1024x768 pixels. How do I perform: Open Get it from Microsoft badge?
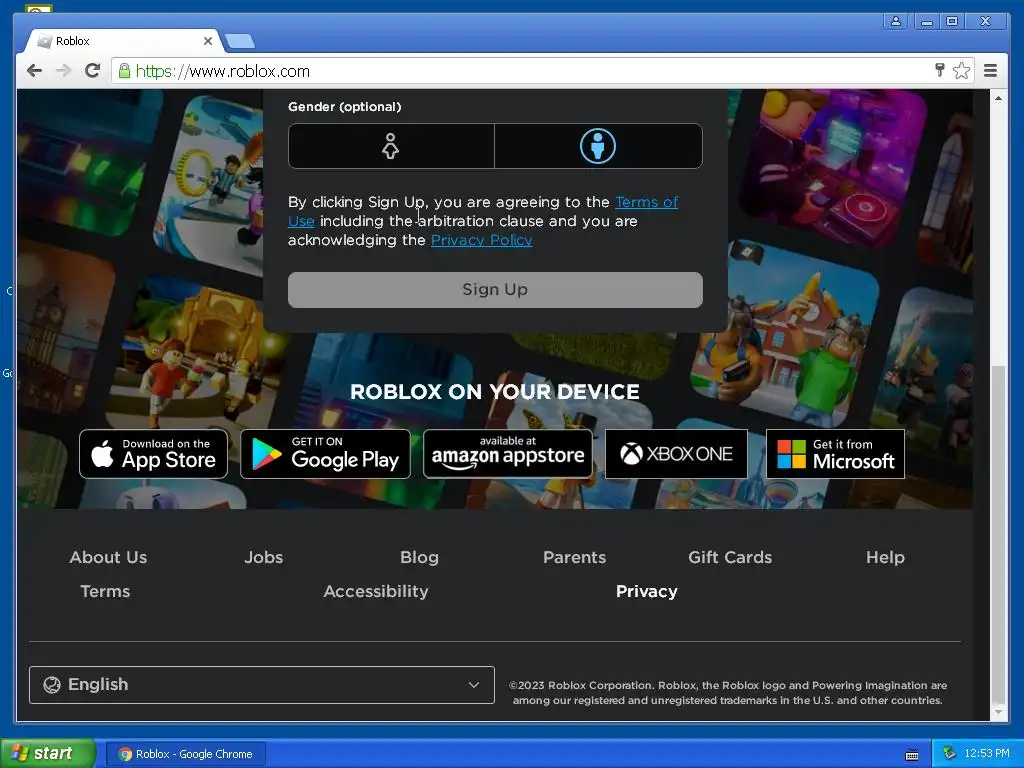[x=835, y=454]
